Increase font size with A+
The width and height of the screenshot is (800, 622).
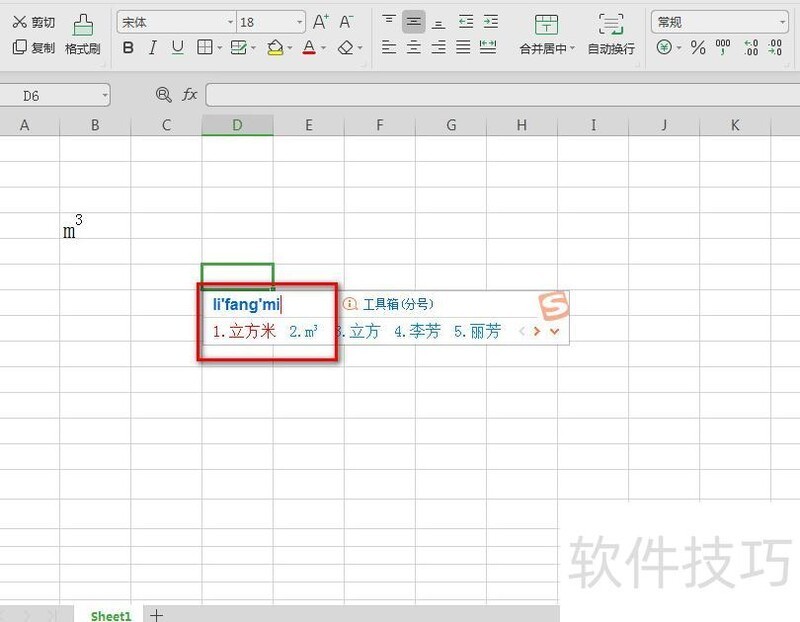click(320, 22)
